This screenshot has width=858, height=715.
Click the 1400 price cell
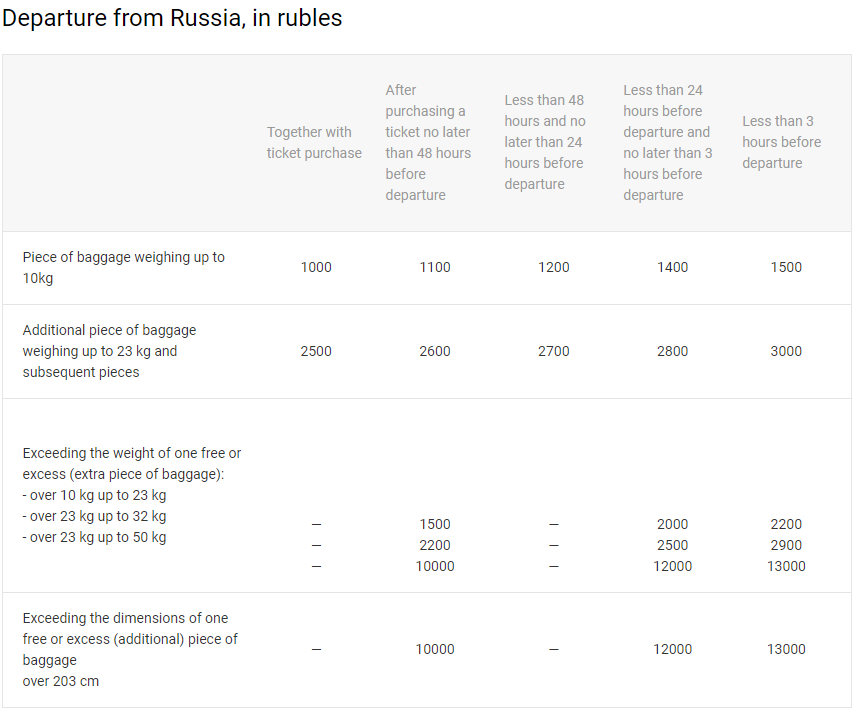point(673,268)
